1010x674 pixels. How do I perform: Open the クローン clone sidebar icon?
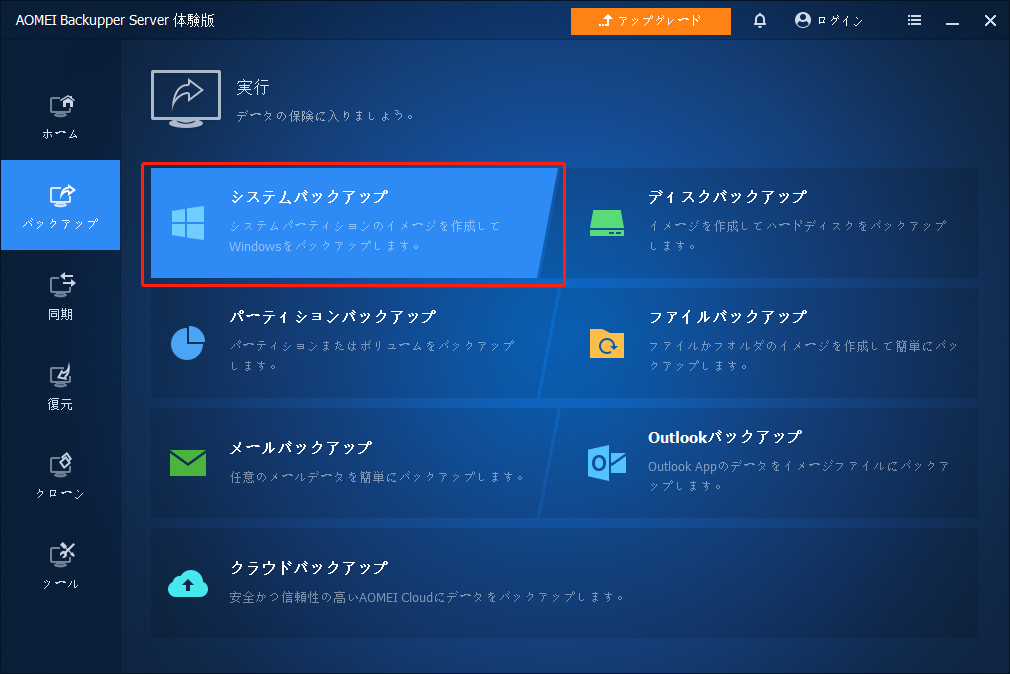coord(61,465)
